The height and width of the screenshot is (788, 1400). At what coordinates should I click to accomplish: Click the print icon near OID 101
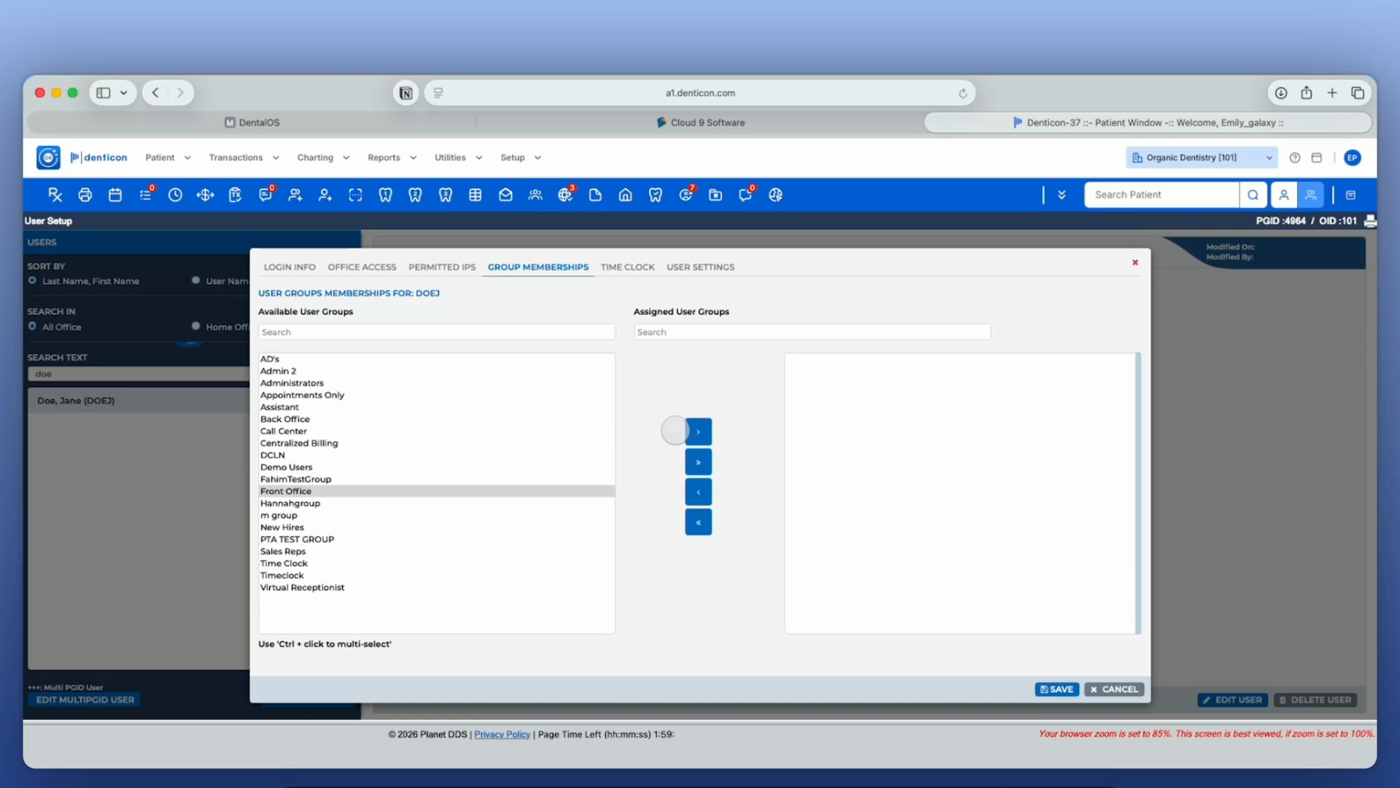pyautogui.click(x=1370, y=221)
